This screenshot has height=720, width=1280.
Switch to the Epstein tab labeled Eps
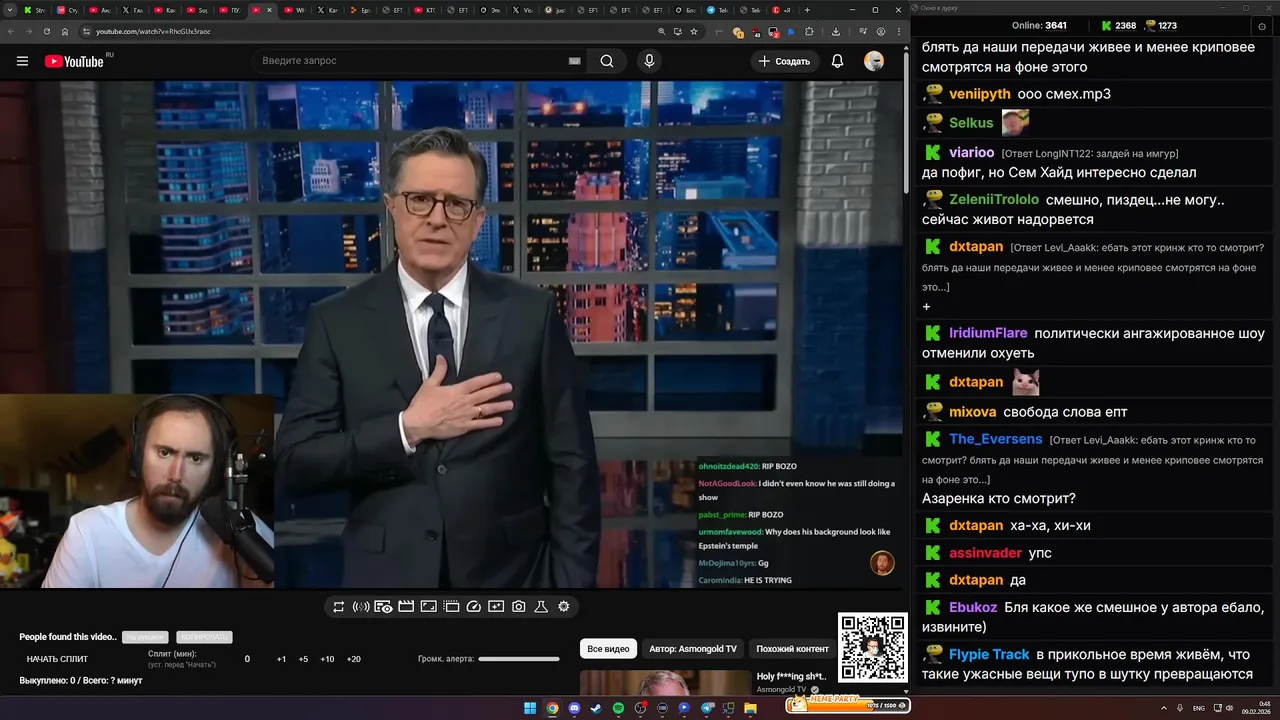[362, 10]
